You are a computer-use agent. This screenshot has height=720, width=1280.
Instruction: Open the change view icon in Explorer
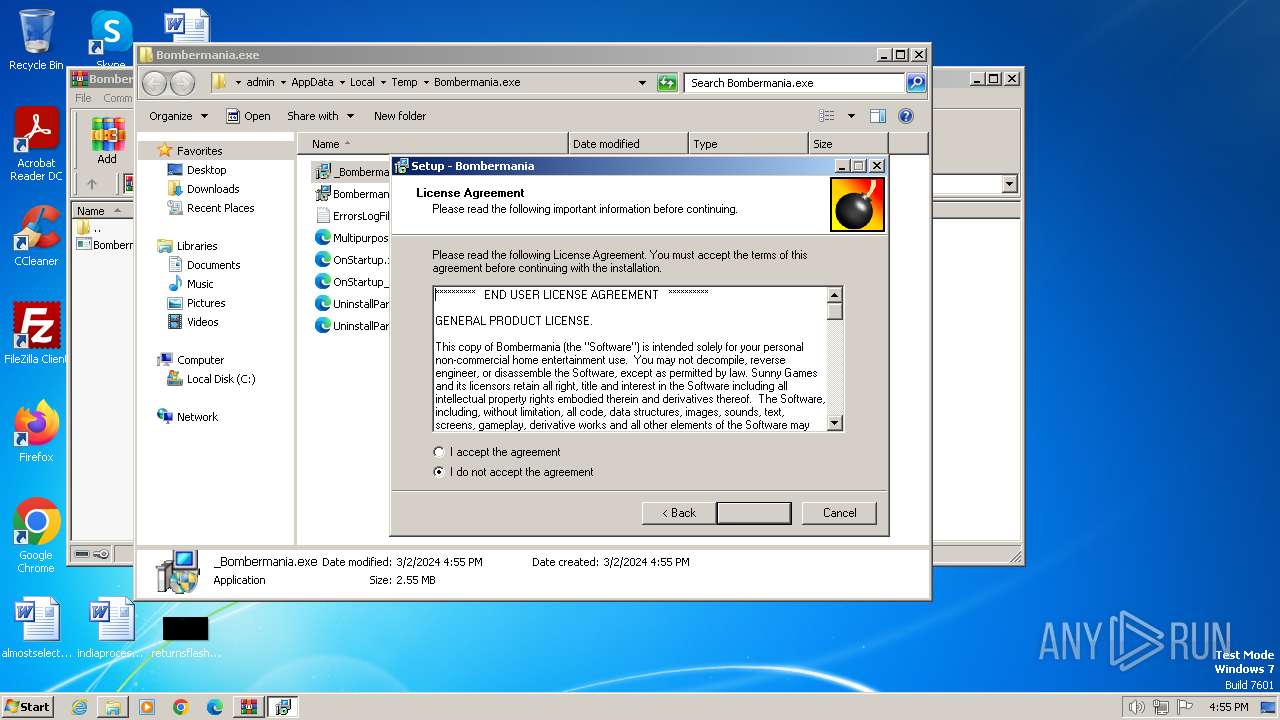(827, 116)
